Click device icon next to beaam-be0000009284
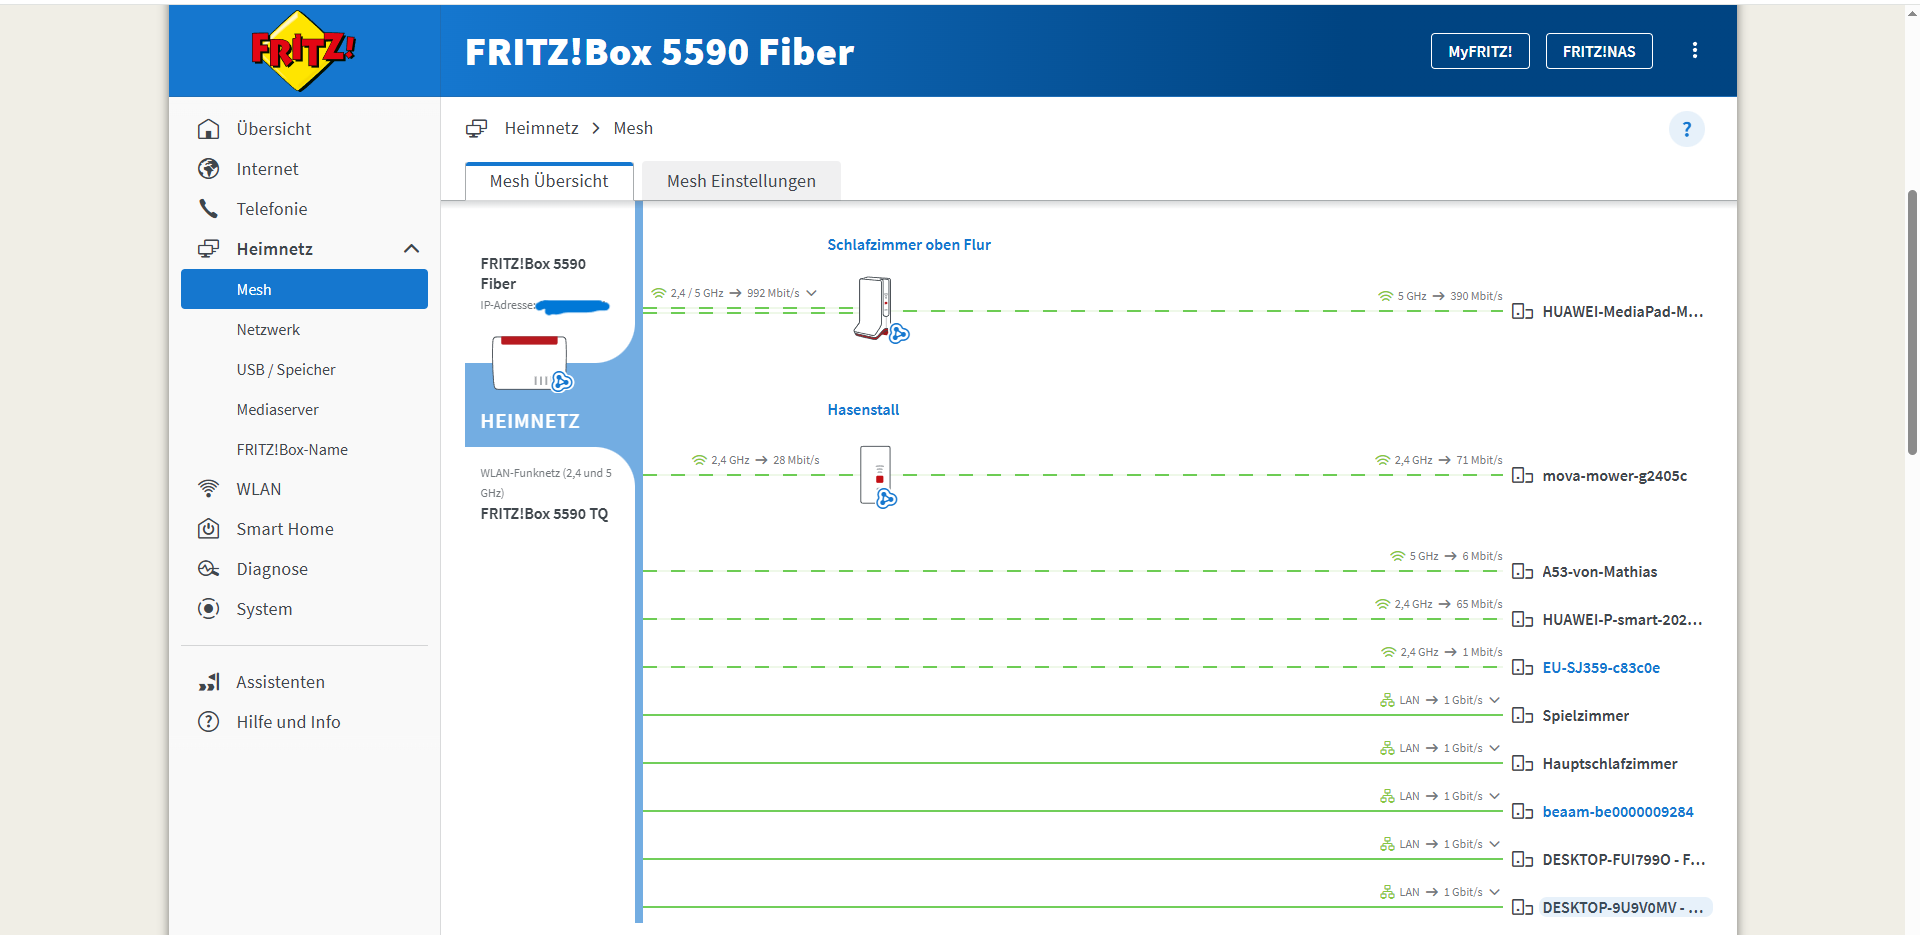1920x935 pixels. tap(1522, 812)
